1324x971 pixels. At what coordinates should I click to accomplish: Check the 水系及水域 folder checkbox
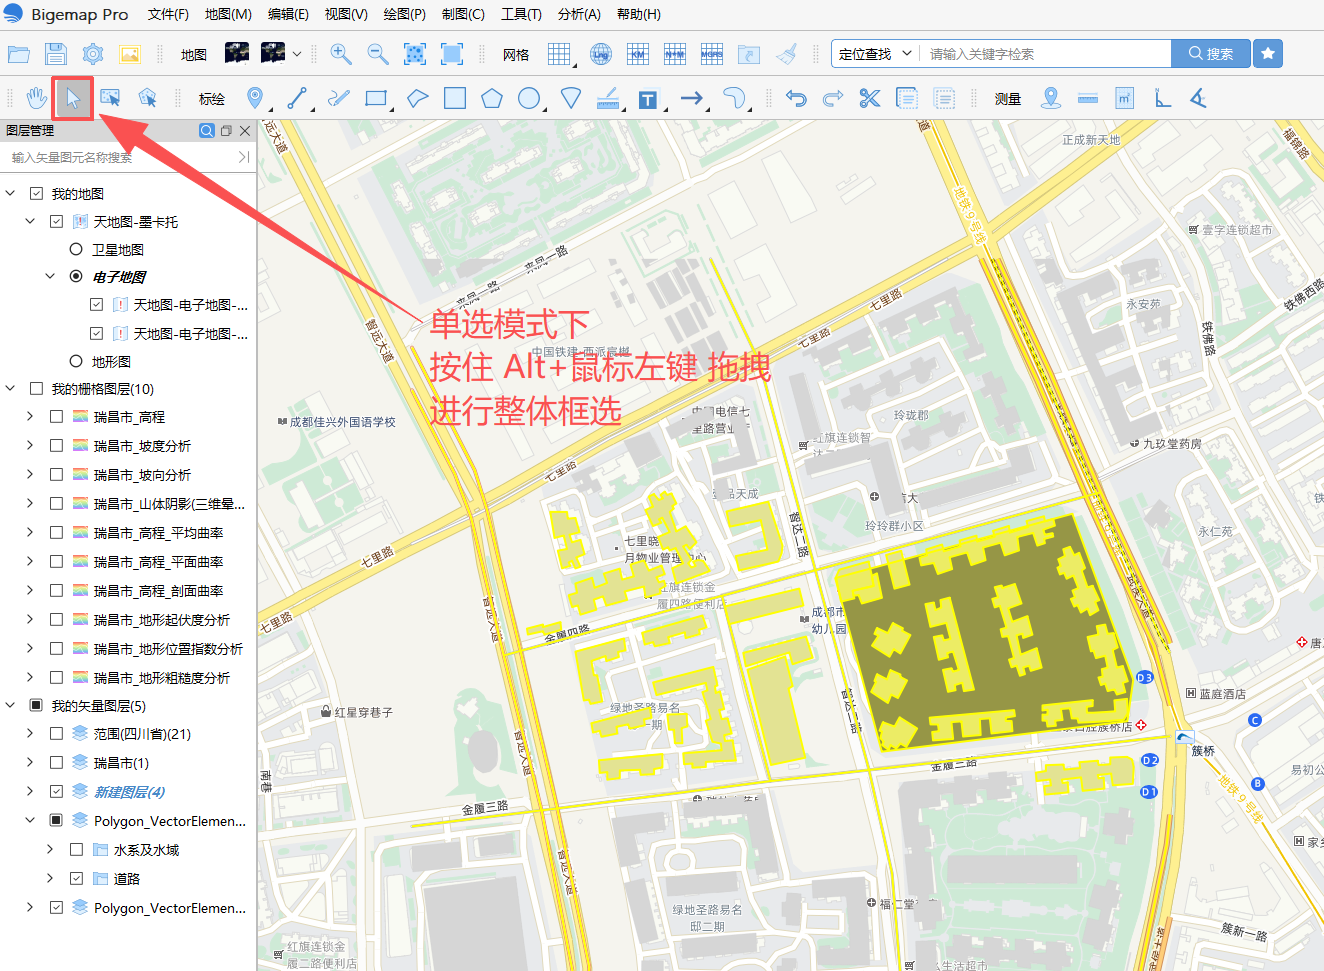[x=77, y=849]
